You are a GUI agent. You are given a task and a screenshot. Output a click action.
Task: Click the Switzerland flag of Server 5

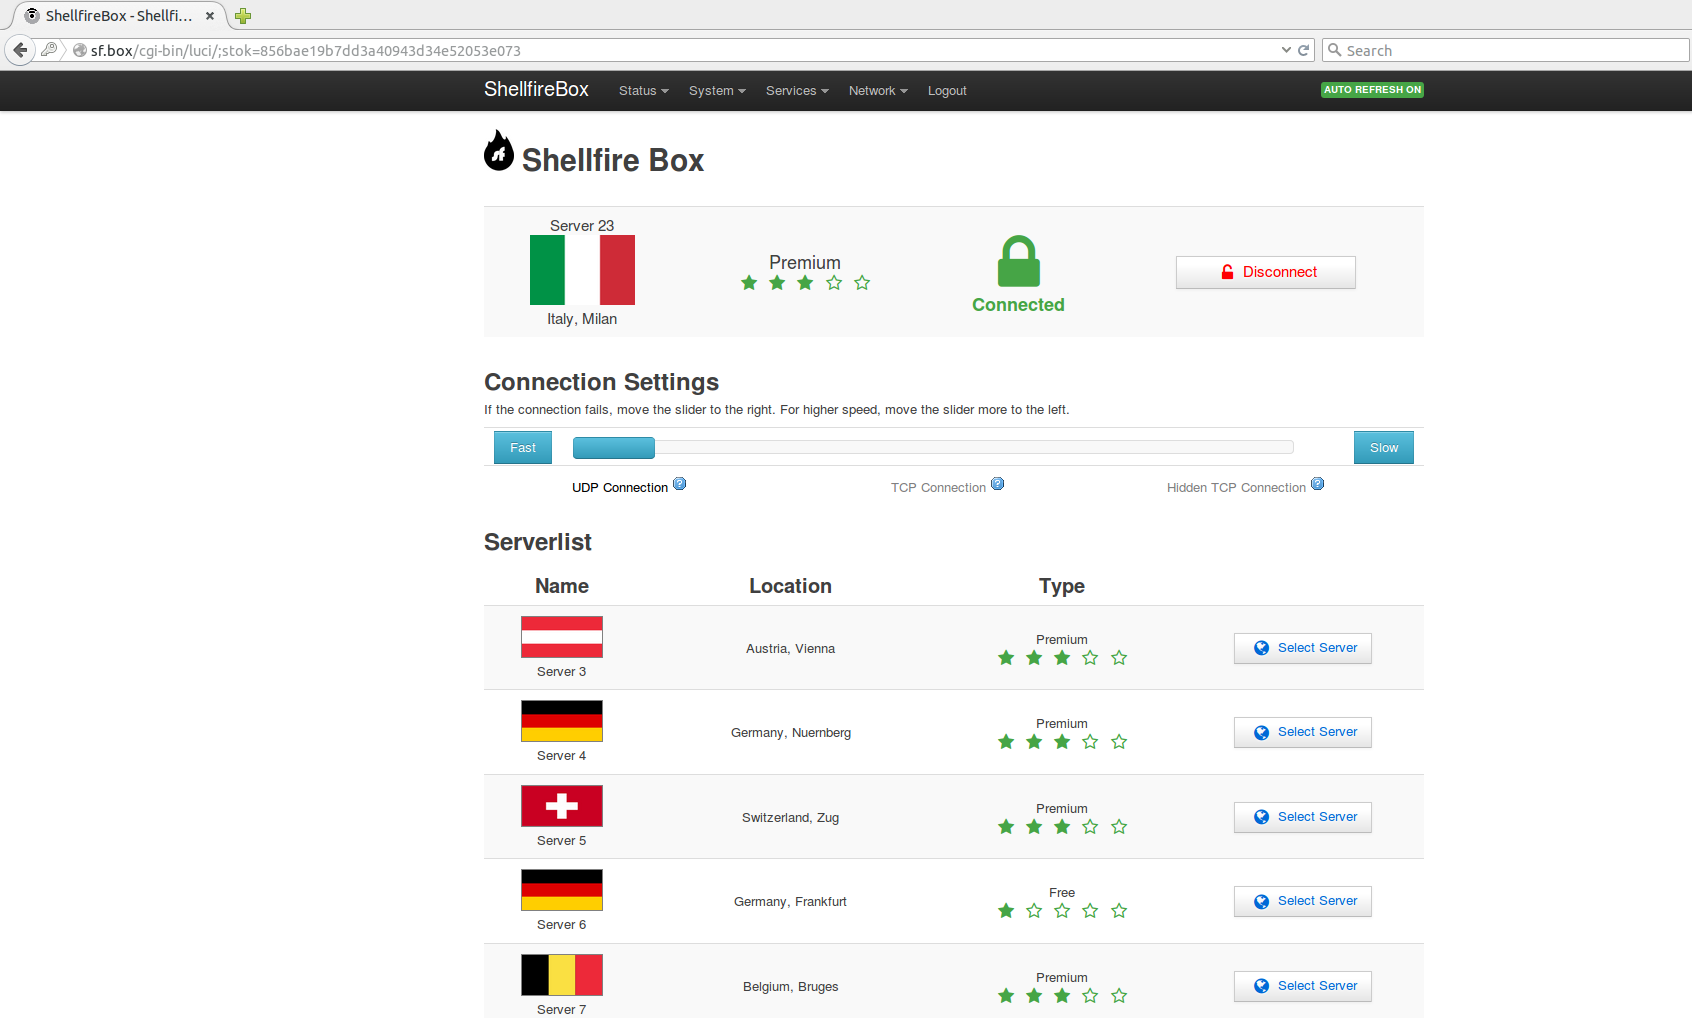click(x=562, y=806)
